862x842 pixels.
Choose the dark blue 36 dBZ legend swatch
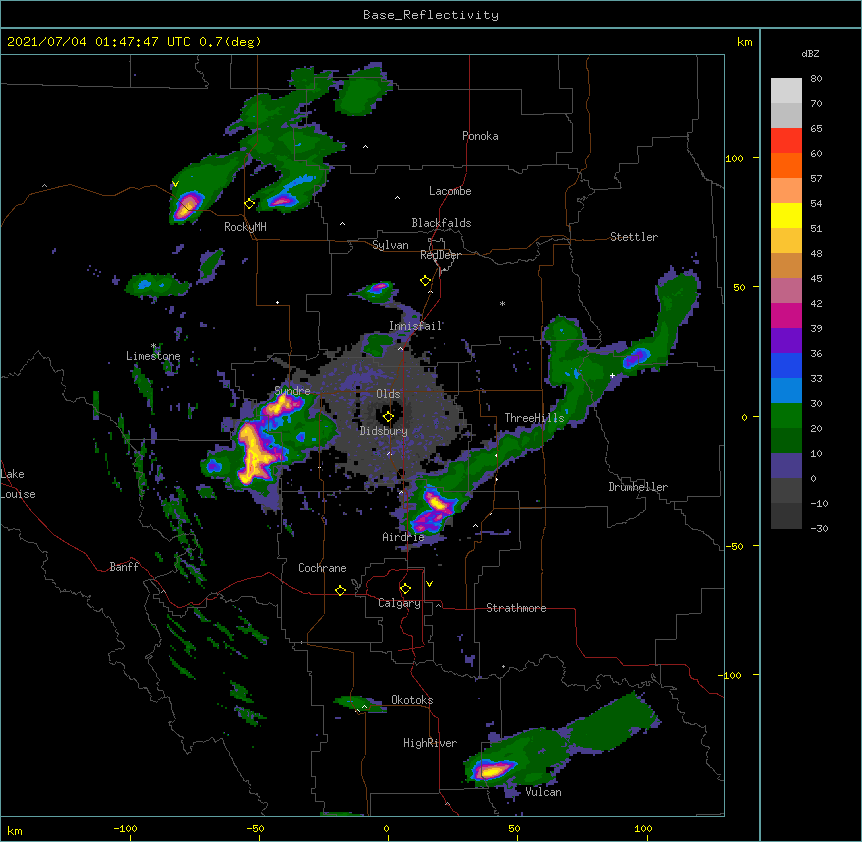point(786,365)
